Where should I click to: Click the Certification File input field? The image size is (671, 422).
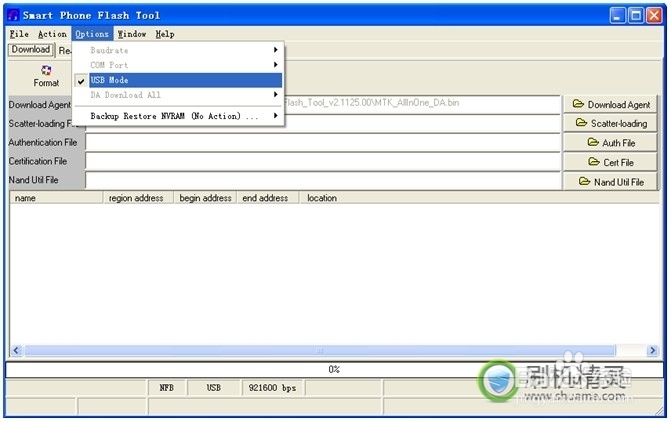(323, 161)
